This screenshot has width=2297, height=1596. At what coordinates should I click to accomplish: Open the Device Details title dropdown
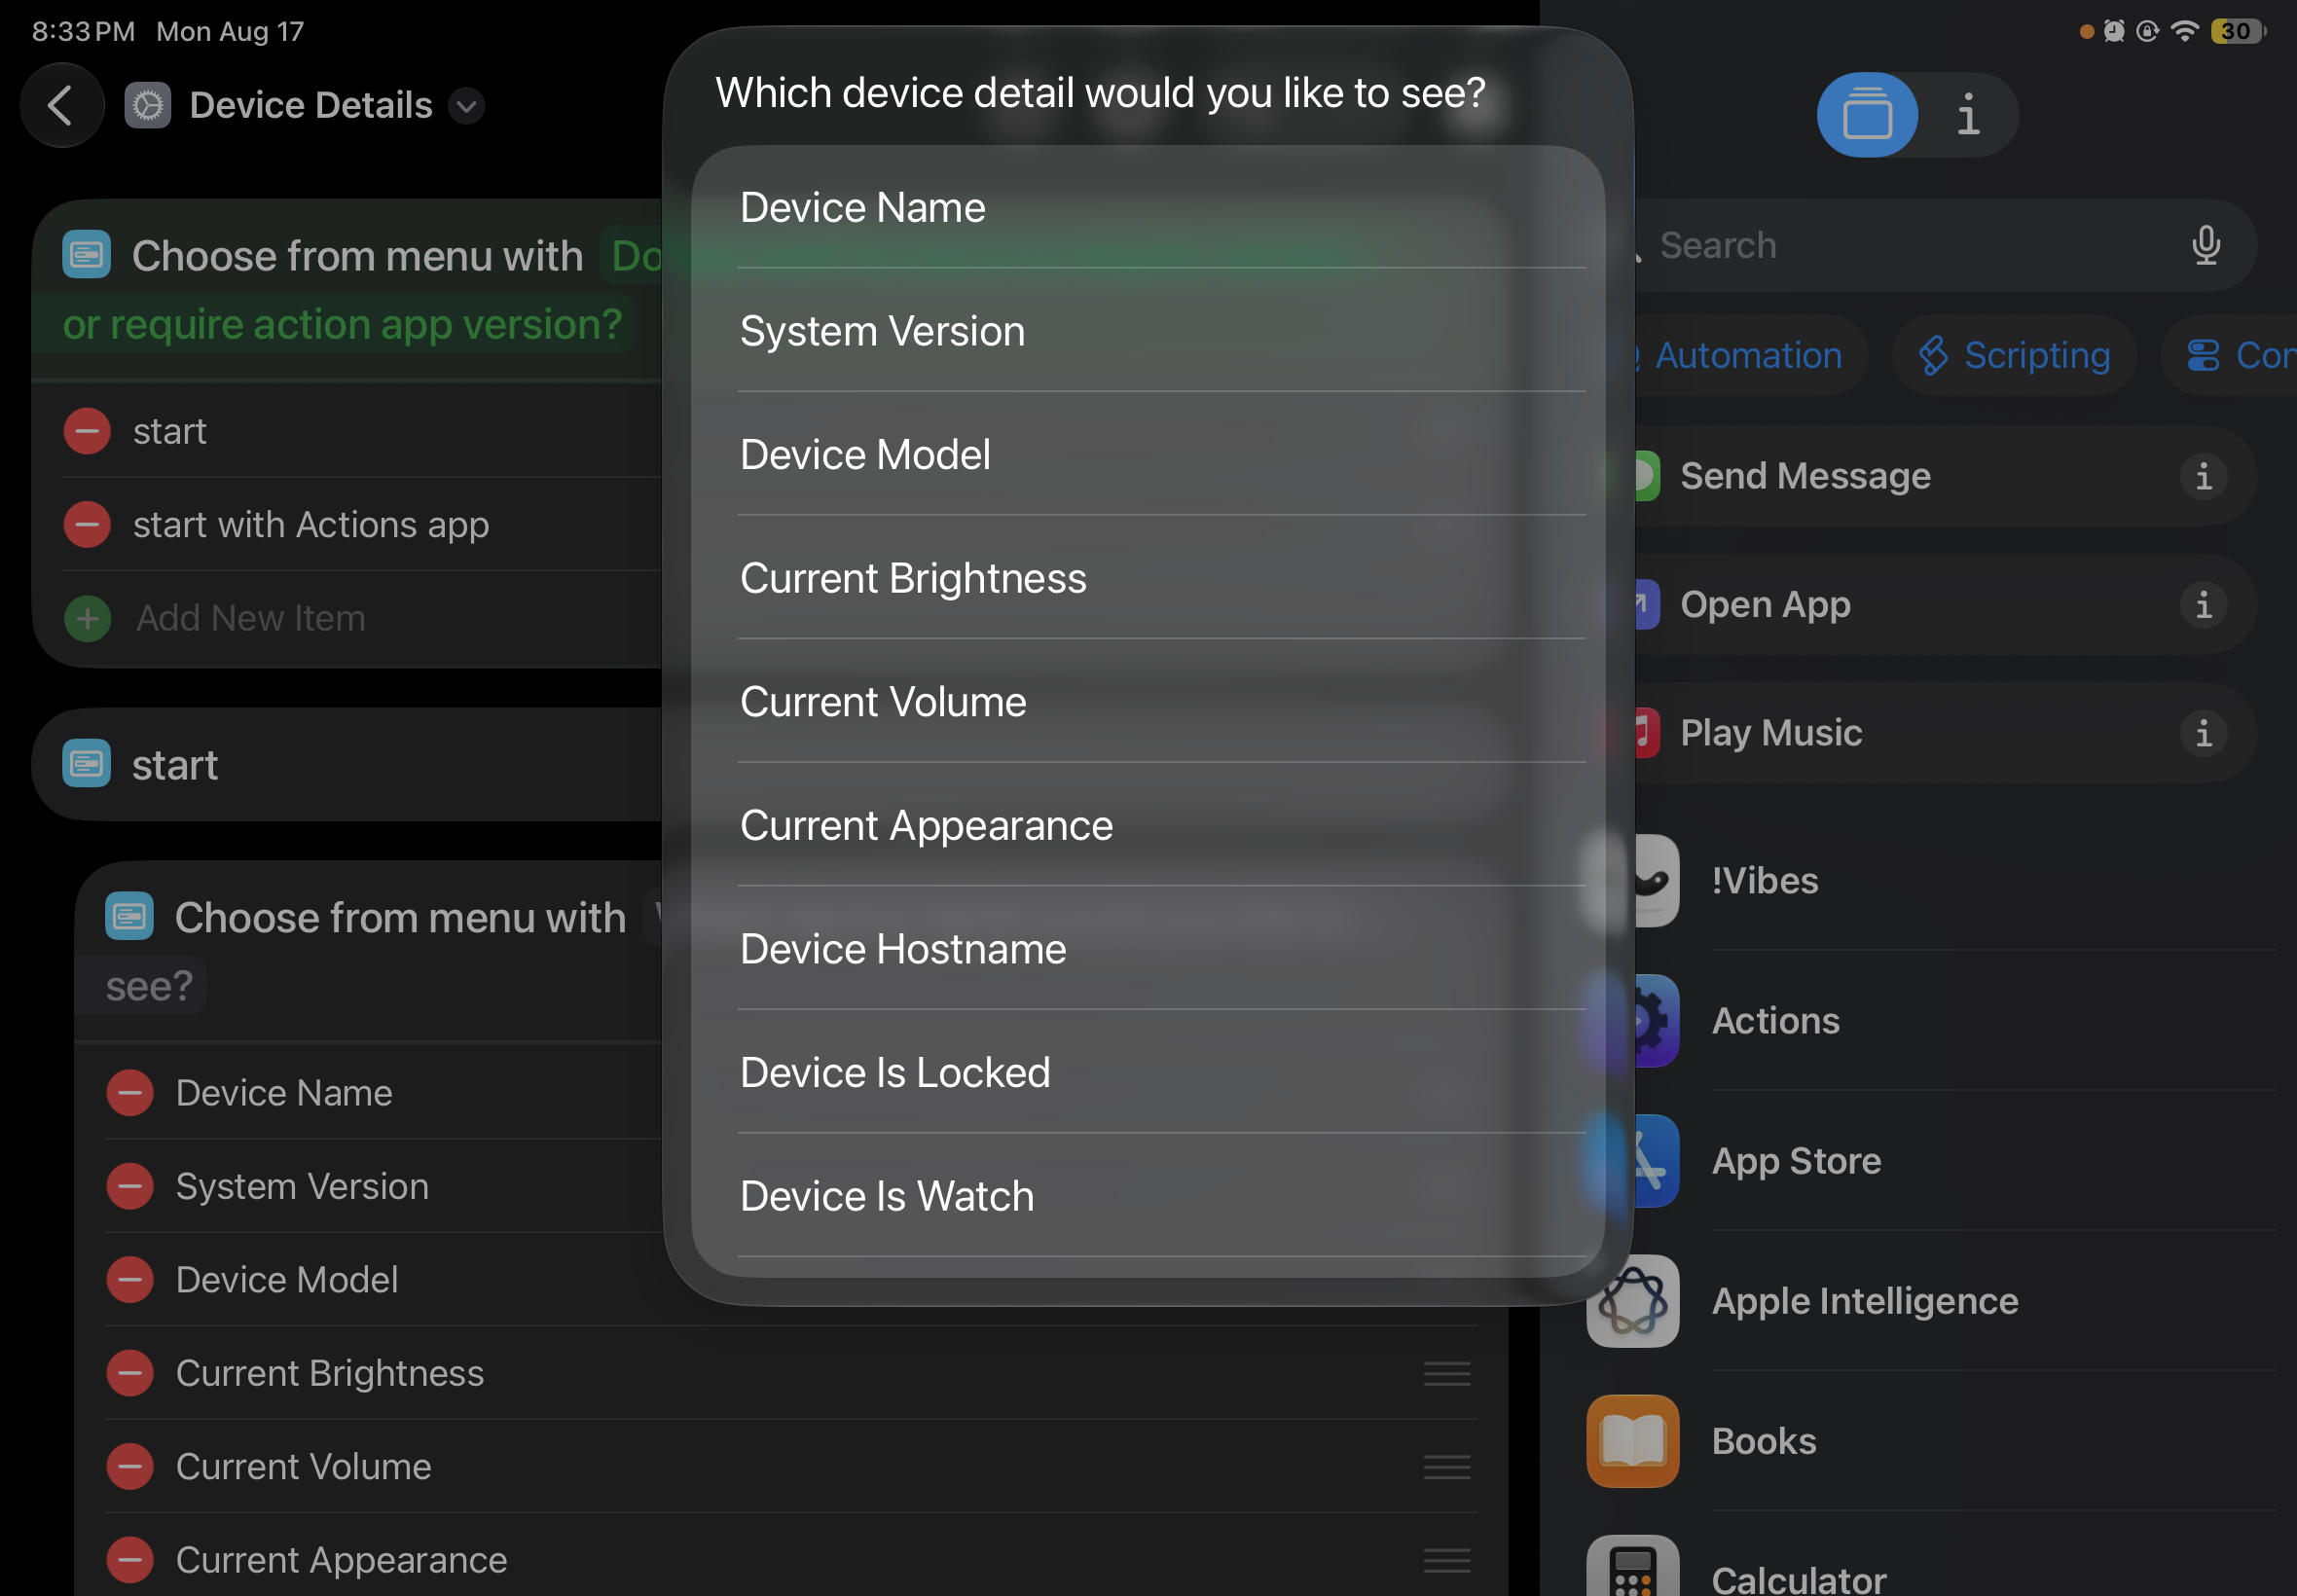coord(466,105)
